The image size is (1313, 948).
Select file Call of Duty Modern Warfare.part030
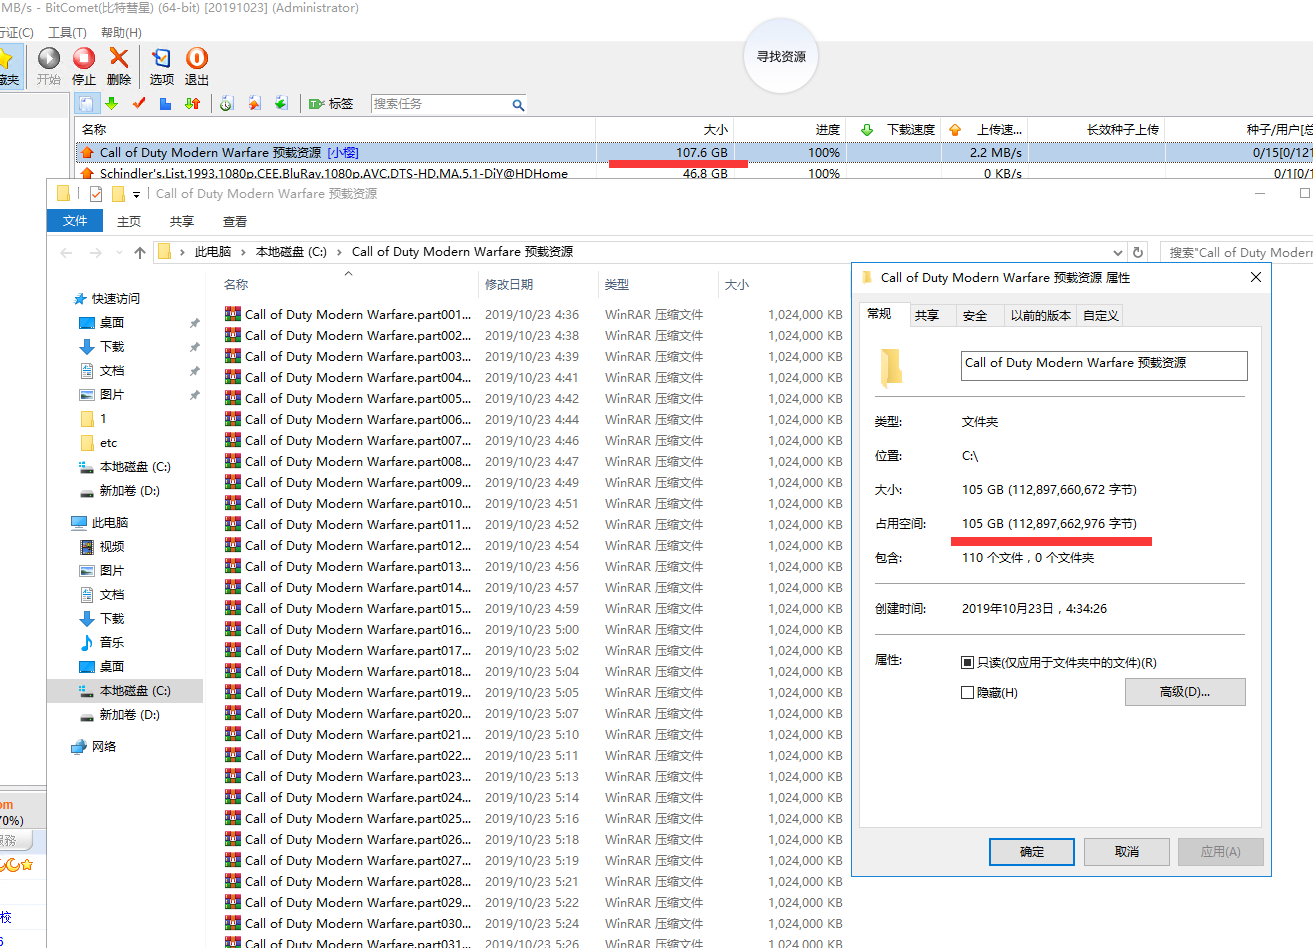coord(533,924)
